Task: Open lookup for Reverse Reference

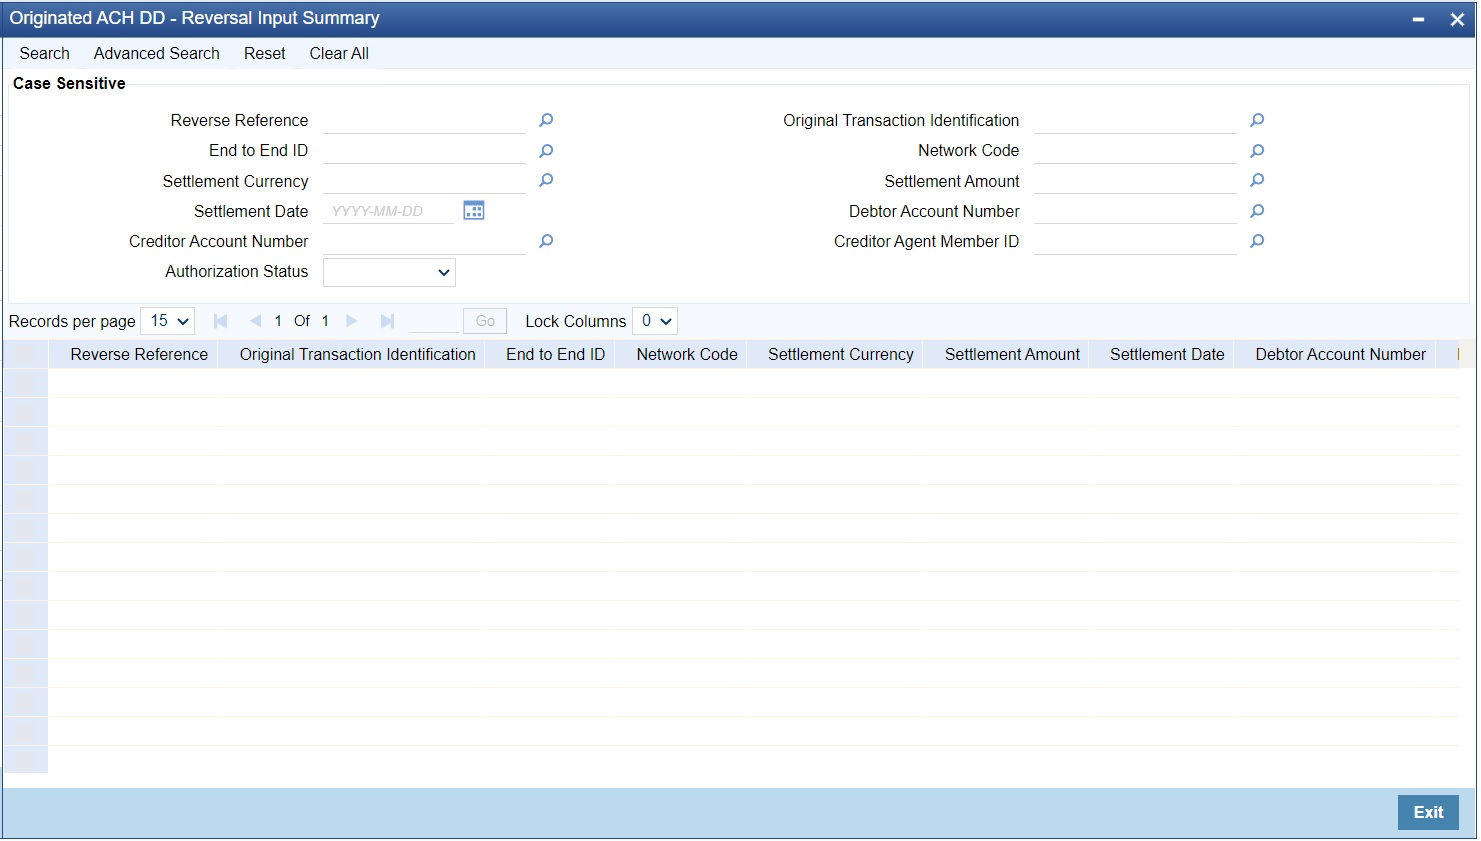Action: coord(546,120)
